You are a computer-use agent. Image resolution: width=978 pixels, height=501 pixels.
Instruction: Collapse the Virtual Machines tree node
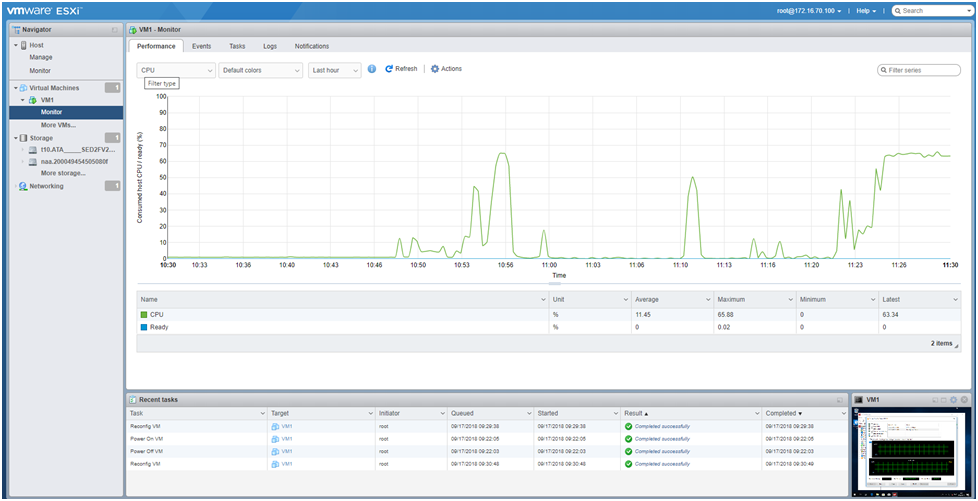[x=16, y=88]
